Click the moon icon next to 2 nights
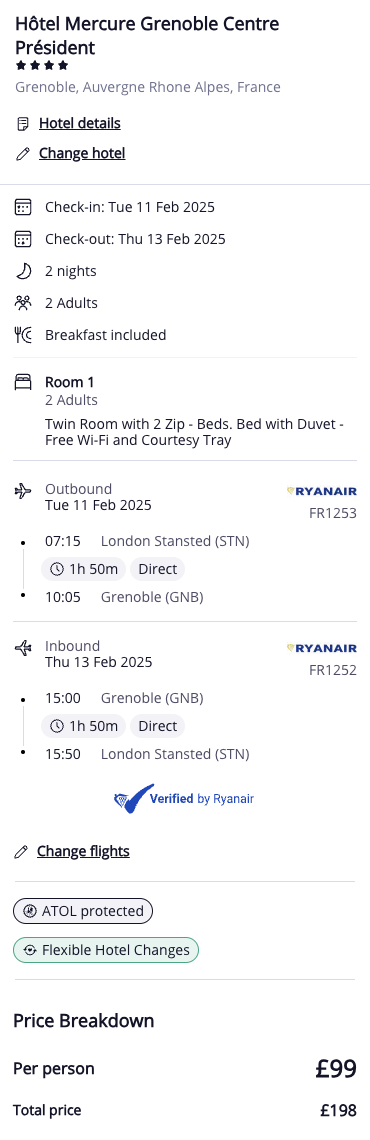Screen dimensions: 370x1140 (x=23, y=271)
